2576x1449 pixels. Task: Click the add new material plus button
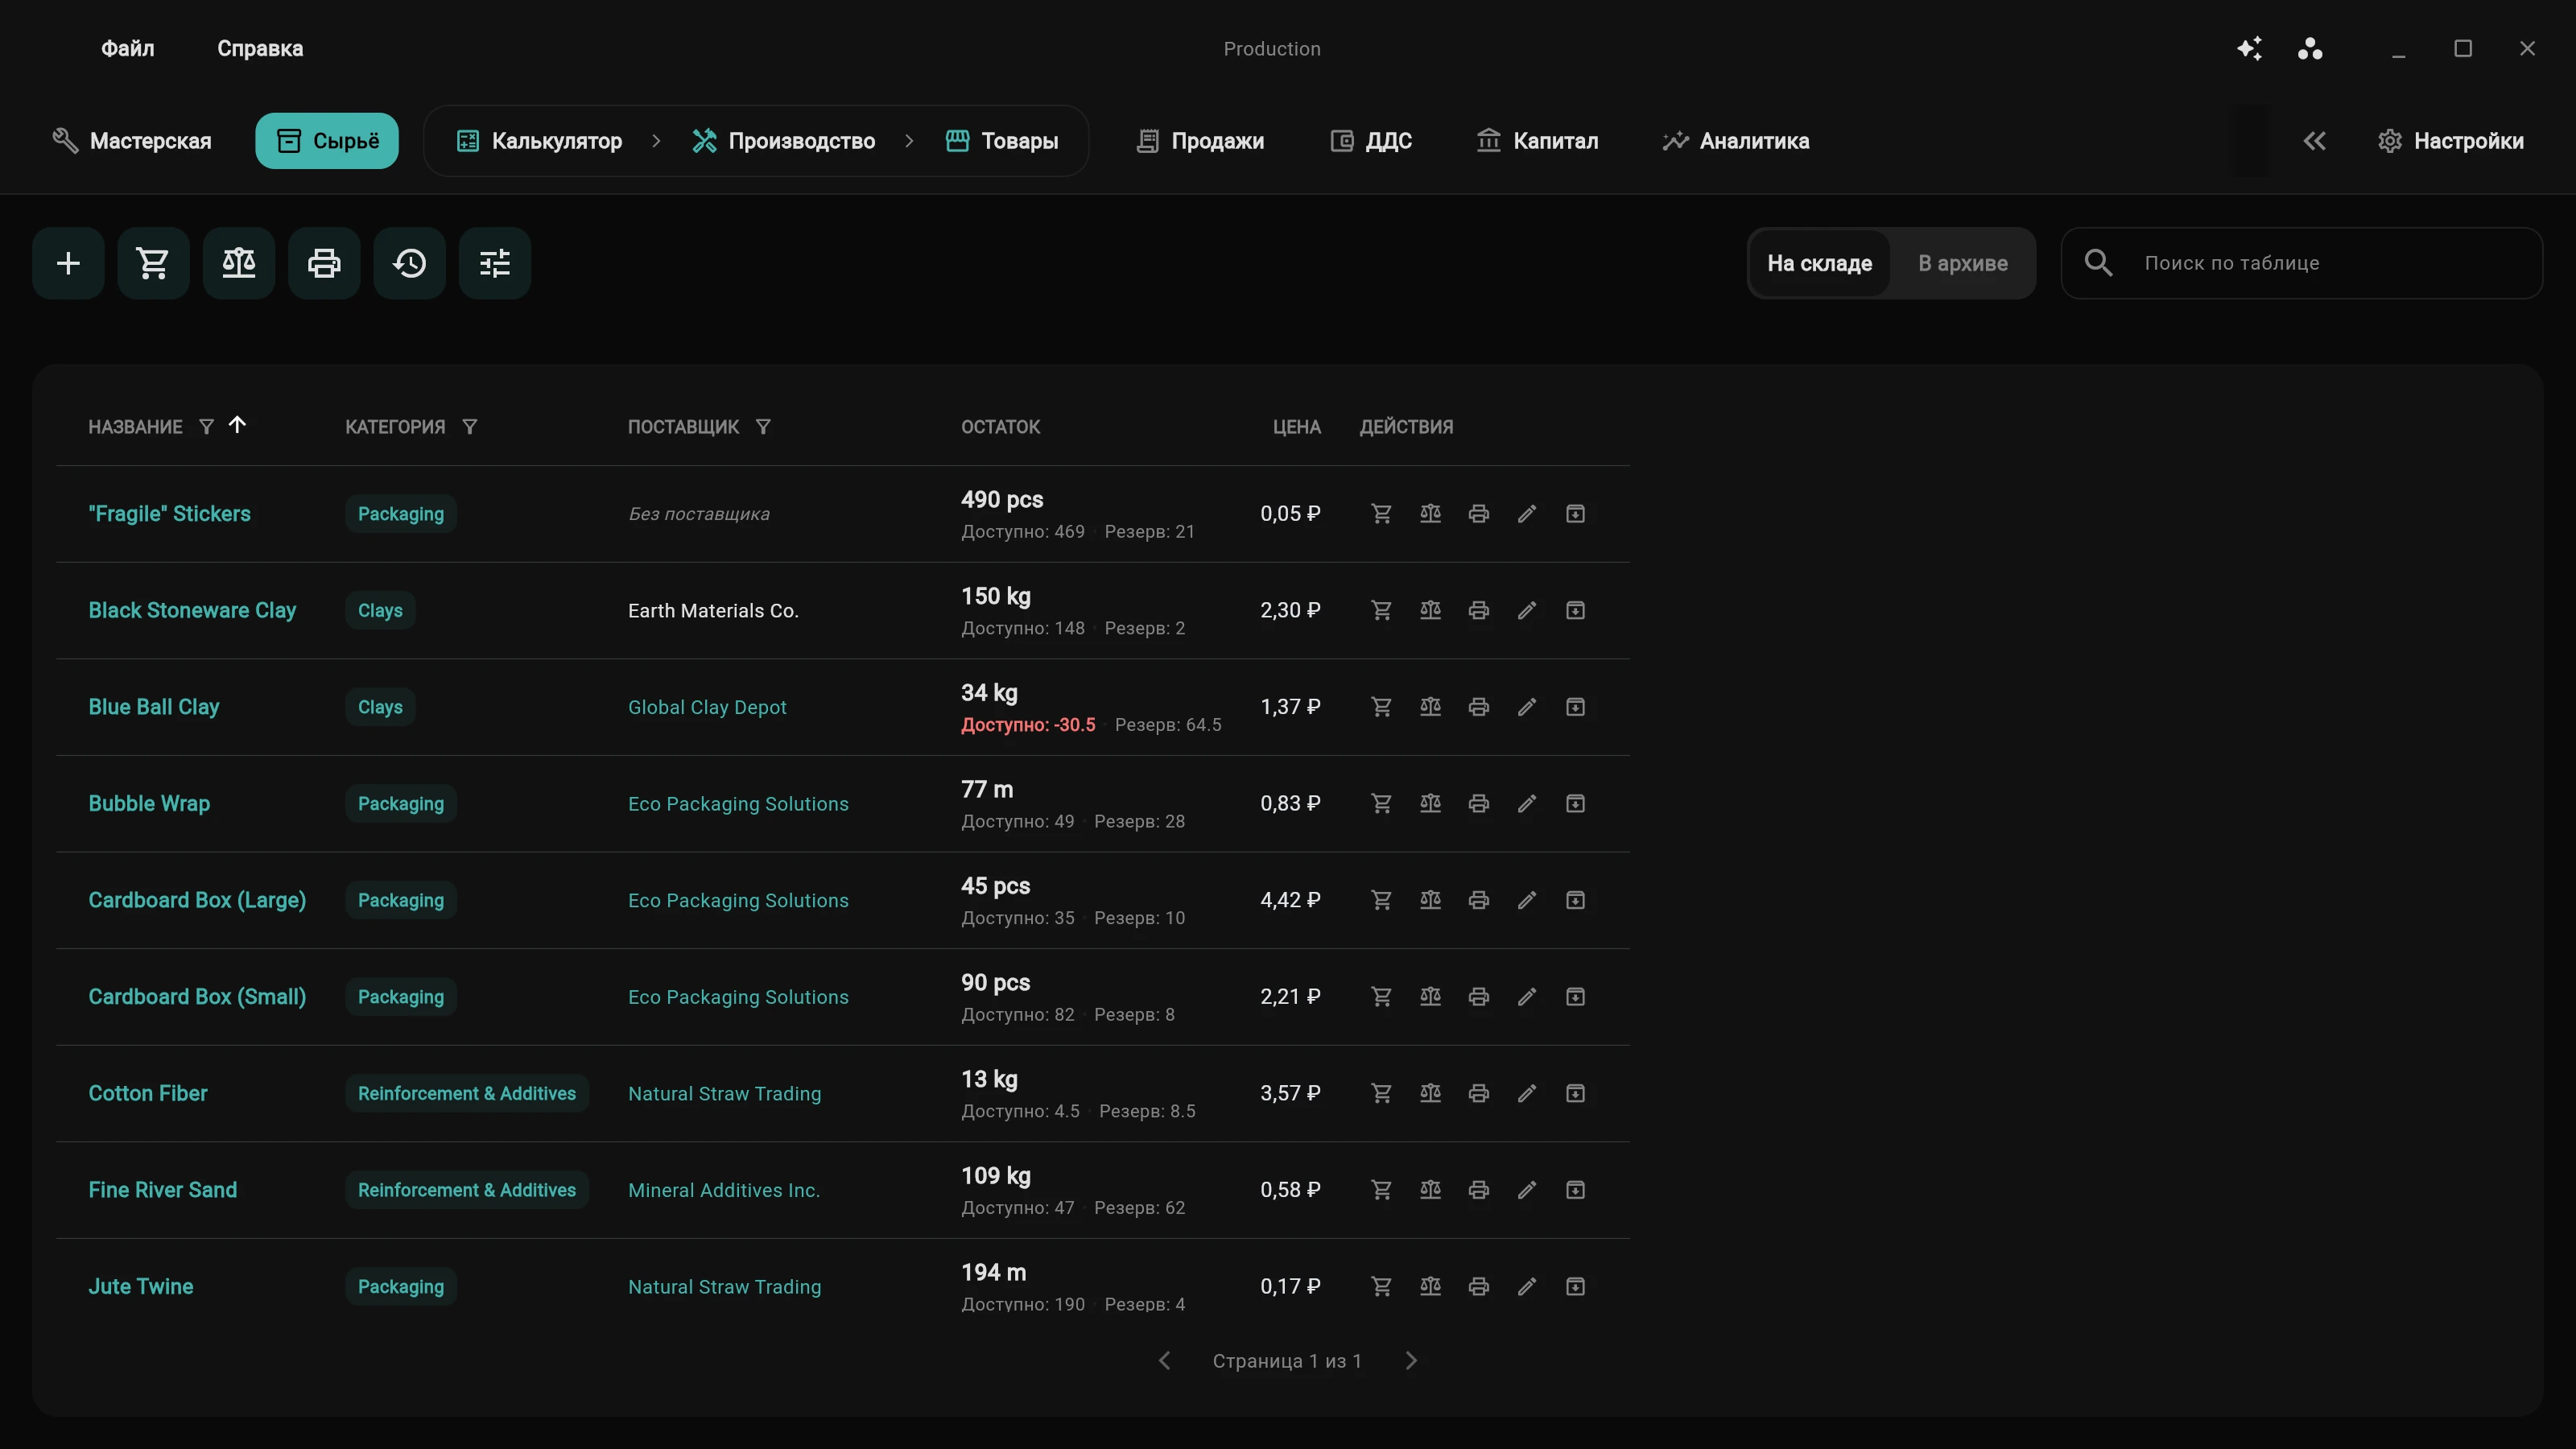(x=68, y=263)
